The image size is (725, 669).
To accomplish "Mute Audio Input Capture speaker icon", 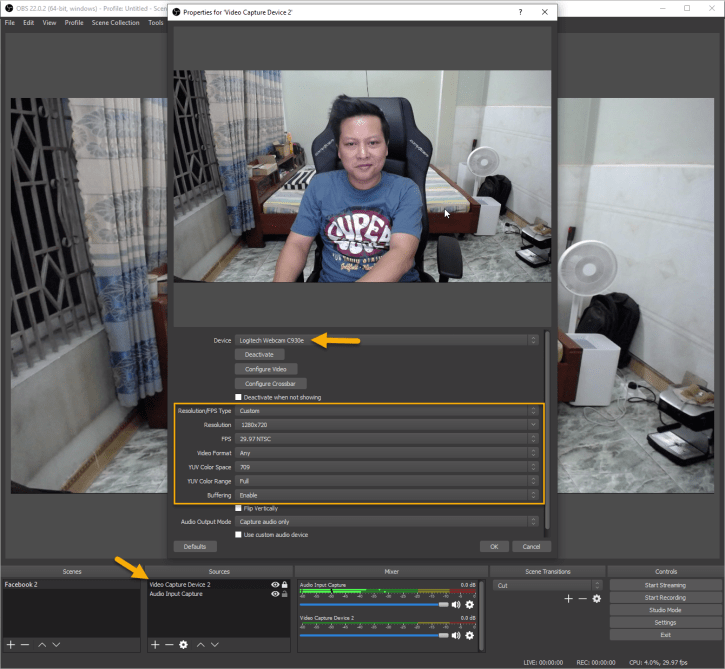I will 457,604.
